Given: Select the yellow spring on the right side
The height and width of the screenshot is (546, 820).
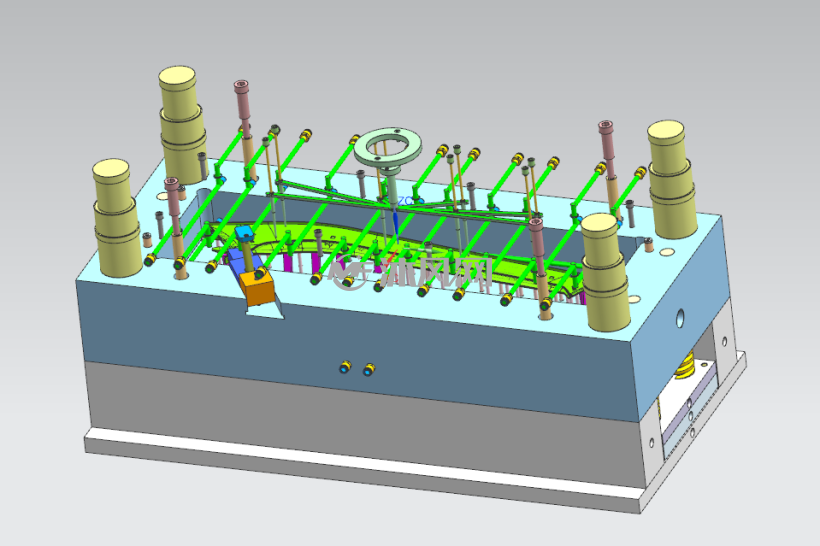Looking at the screenshot, I should click(x=685, y=365).
